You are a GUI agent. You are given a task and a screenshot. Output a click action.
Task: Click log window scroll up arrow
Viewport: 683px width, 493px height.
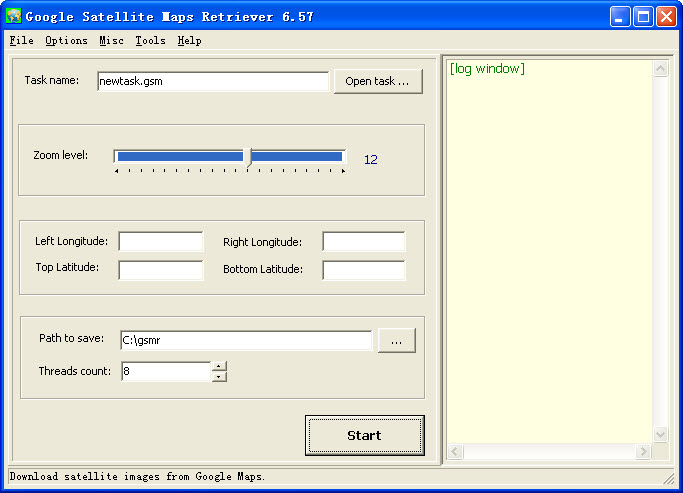pyautogui.click(x=660, y=69)
